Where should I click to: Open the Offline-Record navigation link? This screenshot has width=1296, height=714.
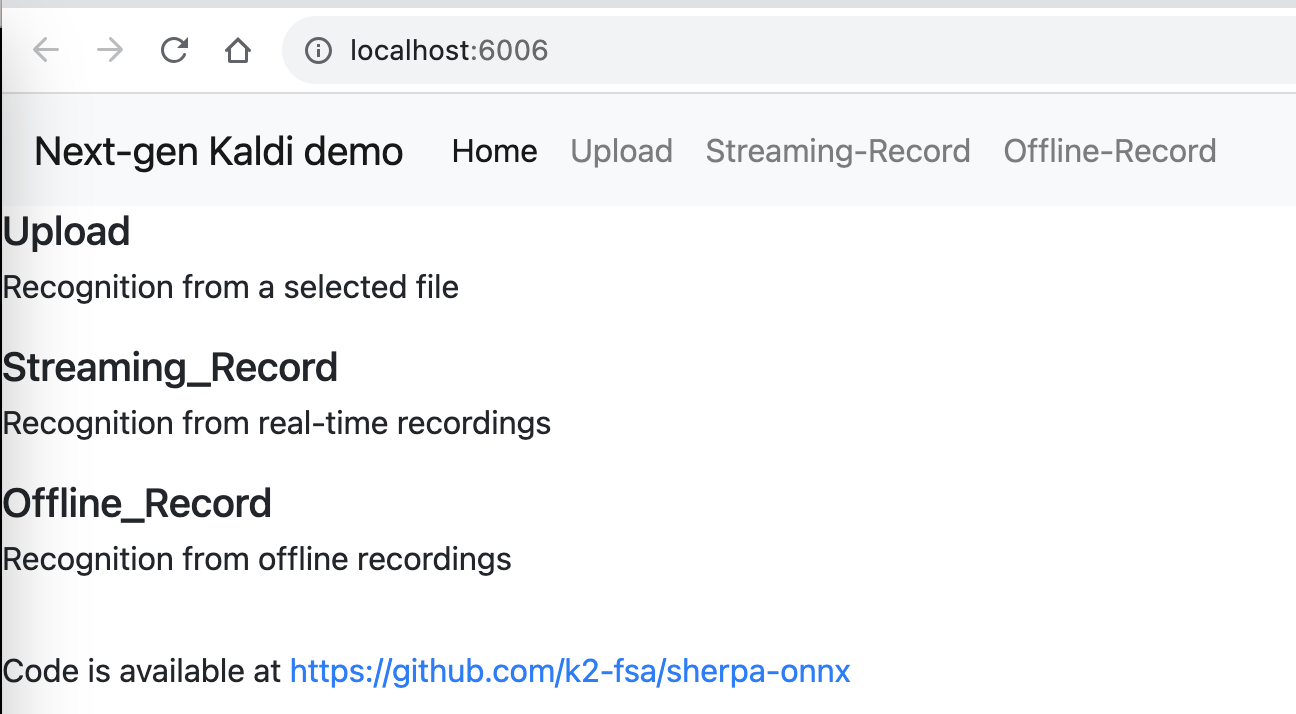click(x=1110, y=151)
